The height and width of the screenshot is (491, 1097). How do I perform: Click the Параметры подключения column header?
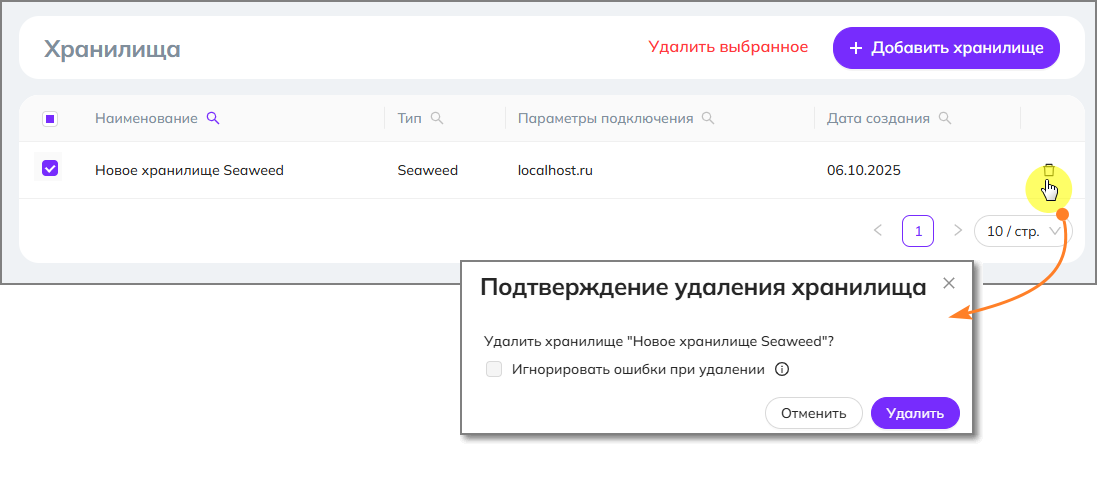coord(605,118)
